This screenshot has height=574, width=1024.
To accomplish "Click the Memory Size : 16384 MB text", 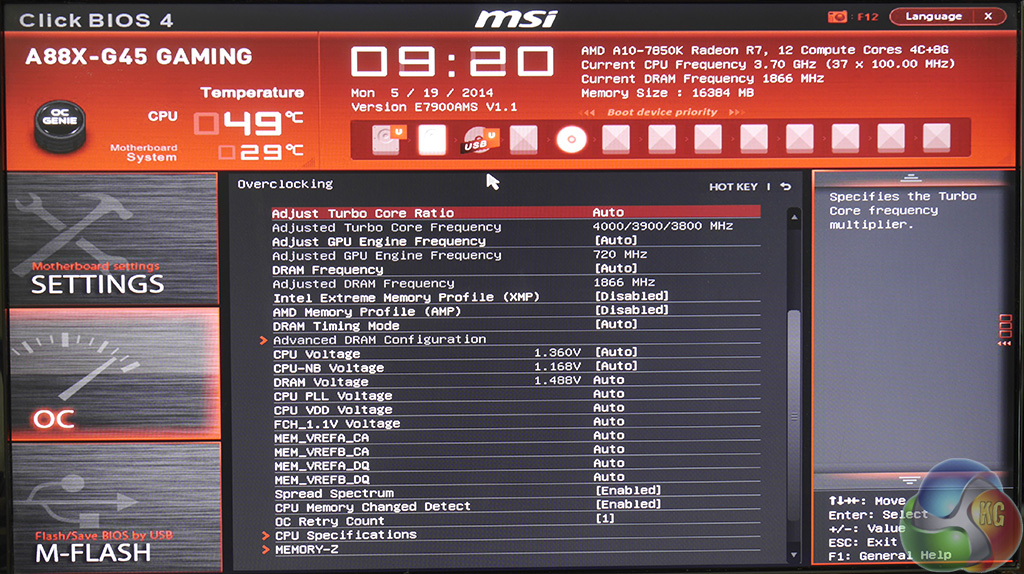I will 667,93.
